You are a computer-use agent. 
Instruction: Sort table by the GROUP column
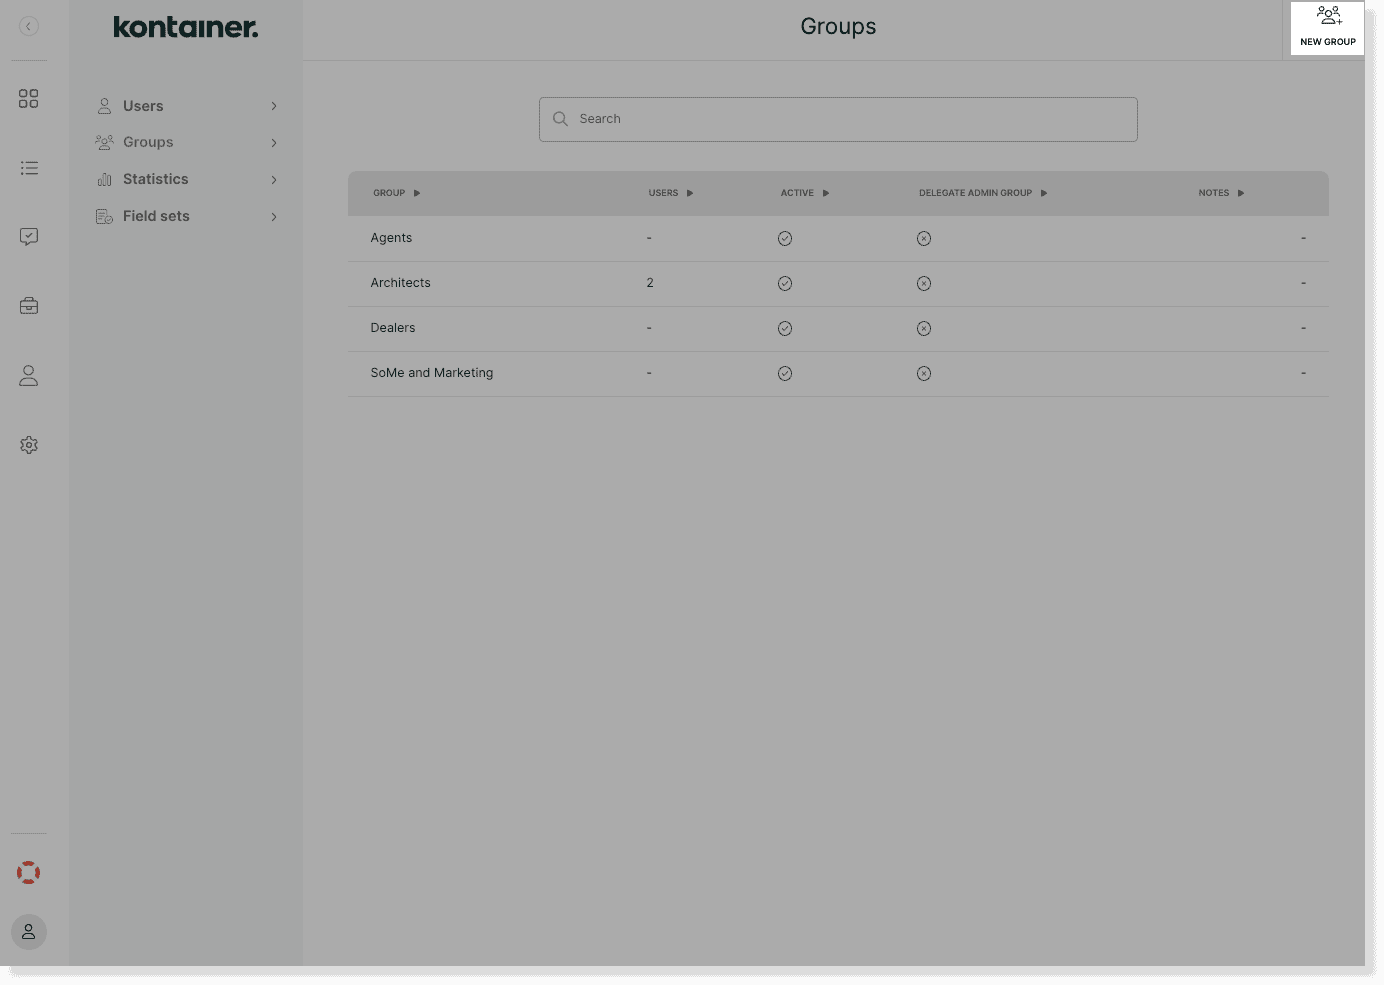coord(396,193)
